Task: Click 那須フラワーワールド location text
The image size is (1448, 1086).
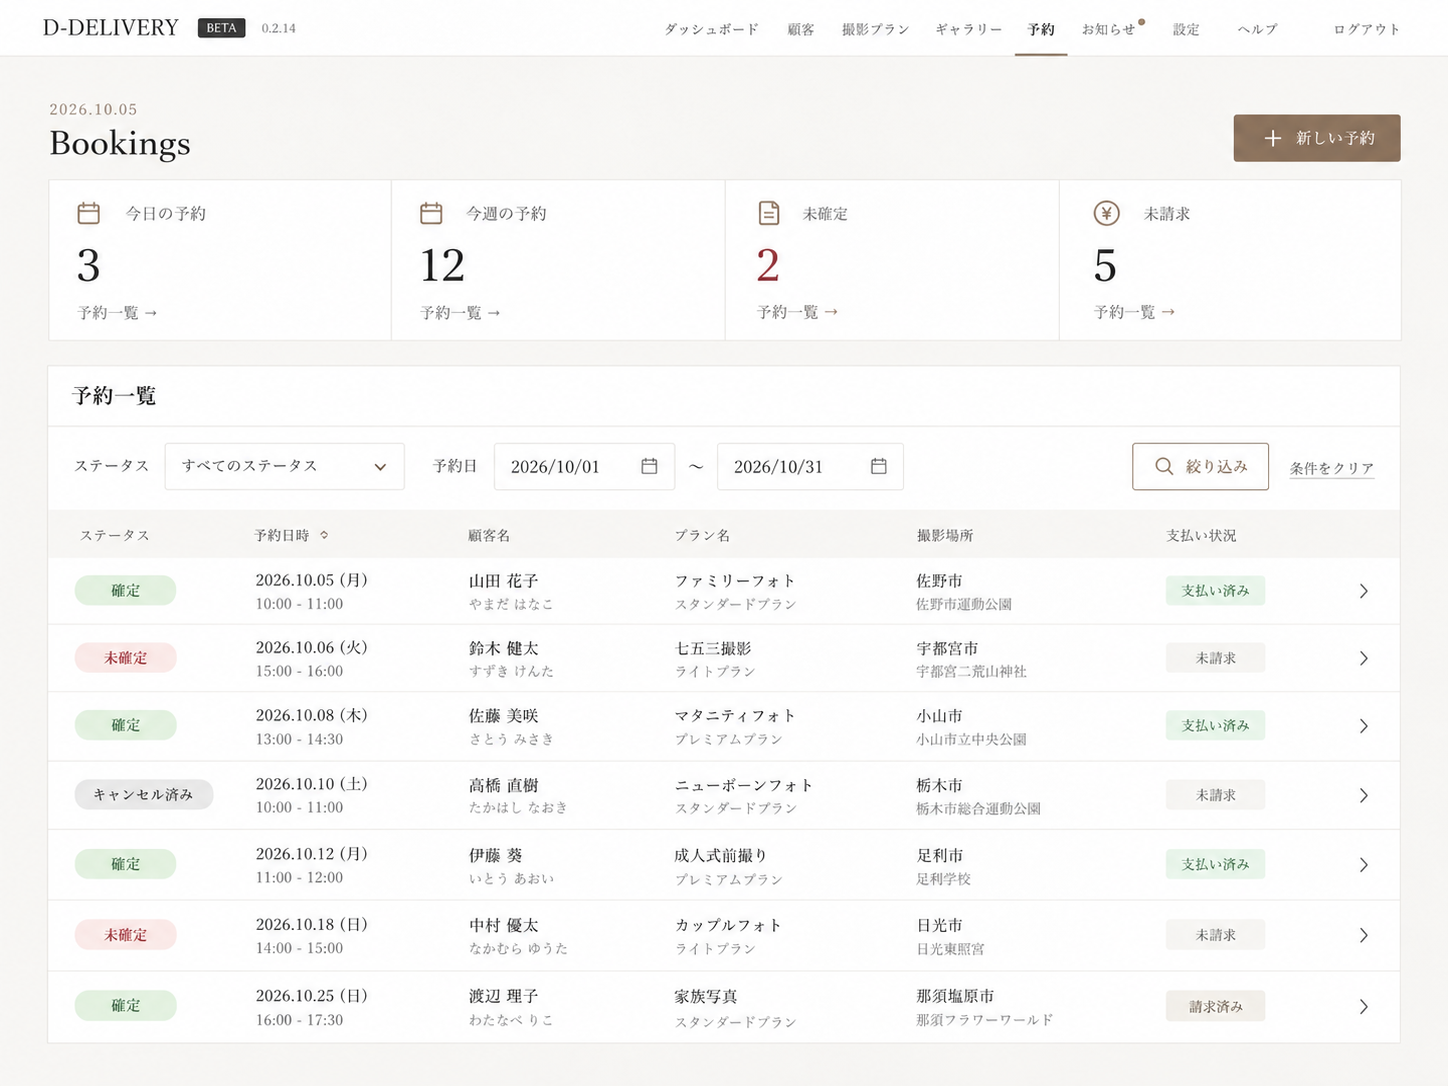Action: pos(984,1020)
